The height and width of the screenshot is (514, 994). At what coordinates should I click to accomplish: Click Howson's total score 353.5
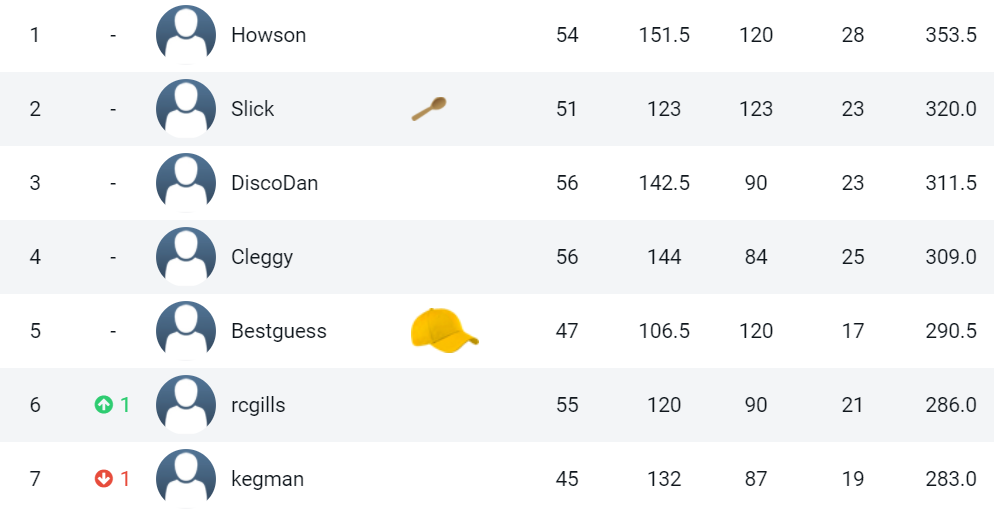[950, 35]
